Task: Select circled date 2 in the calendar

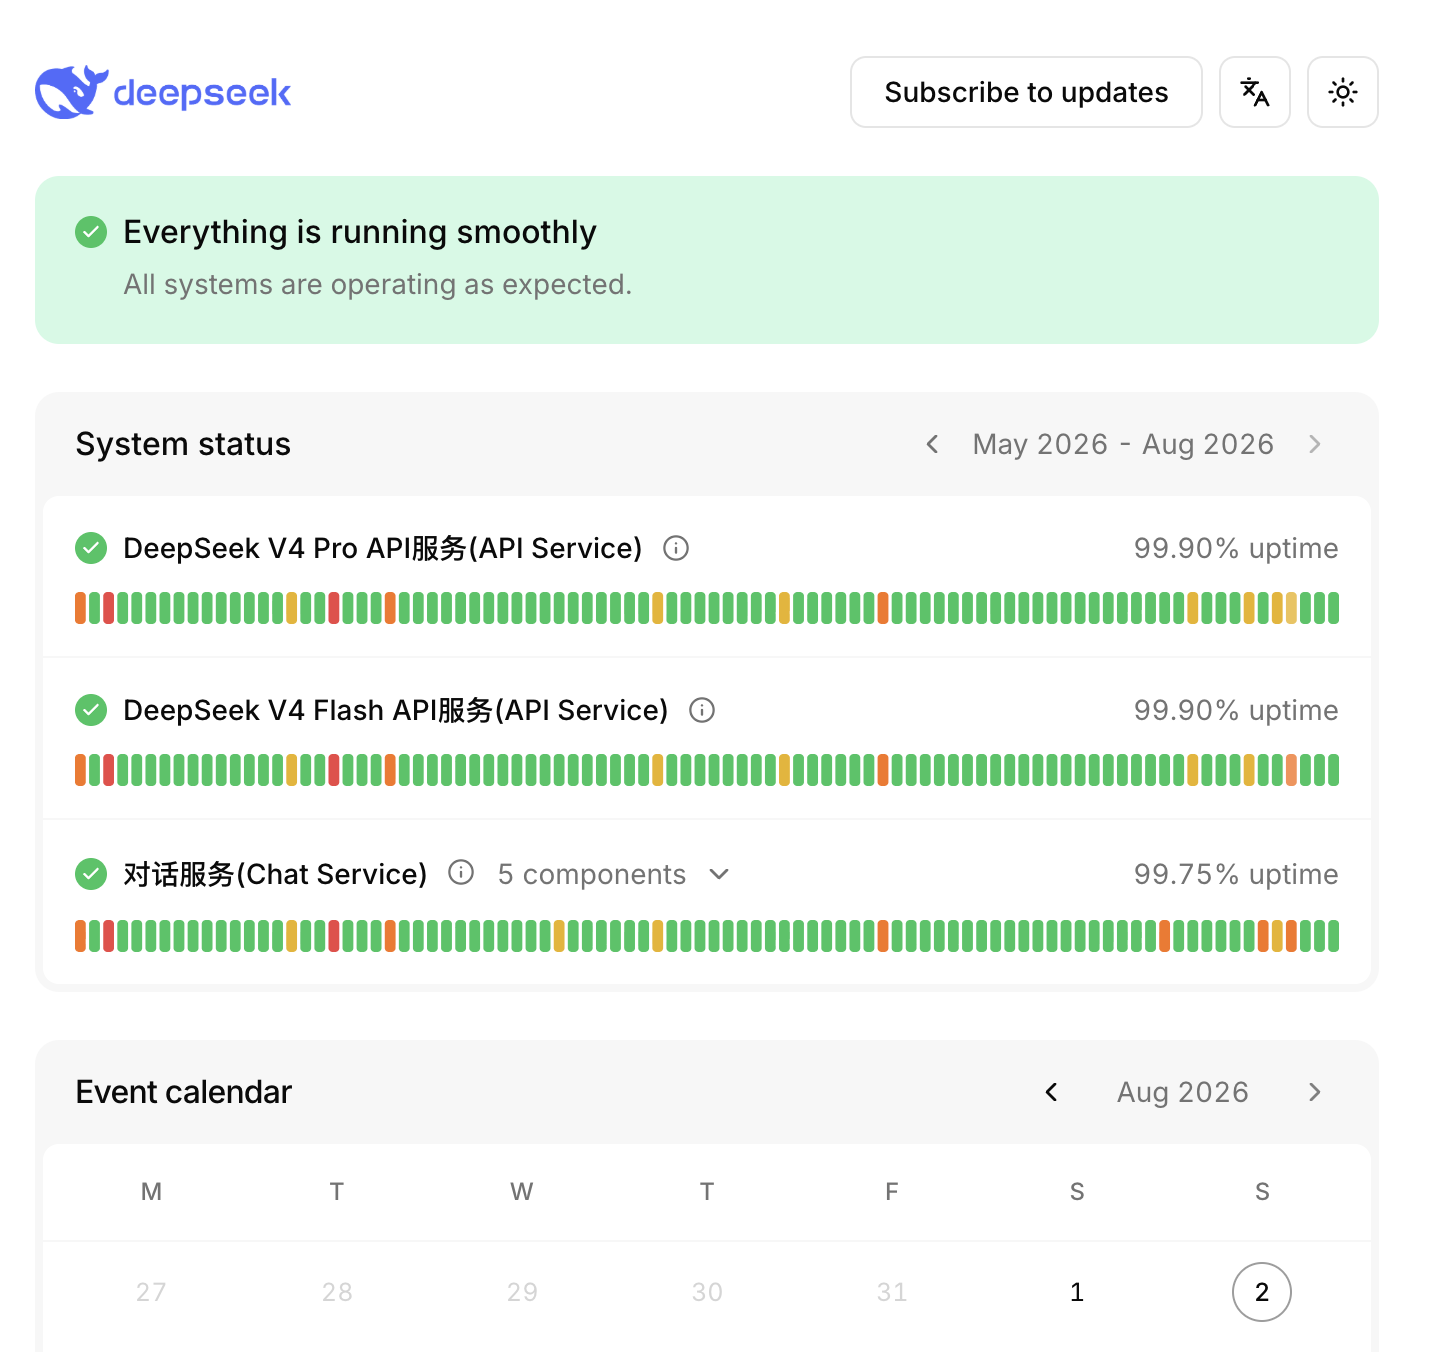Action: tap(1262, 1292)
